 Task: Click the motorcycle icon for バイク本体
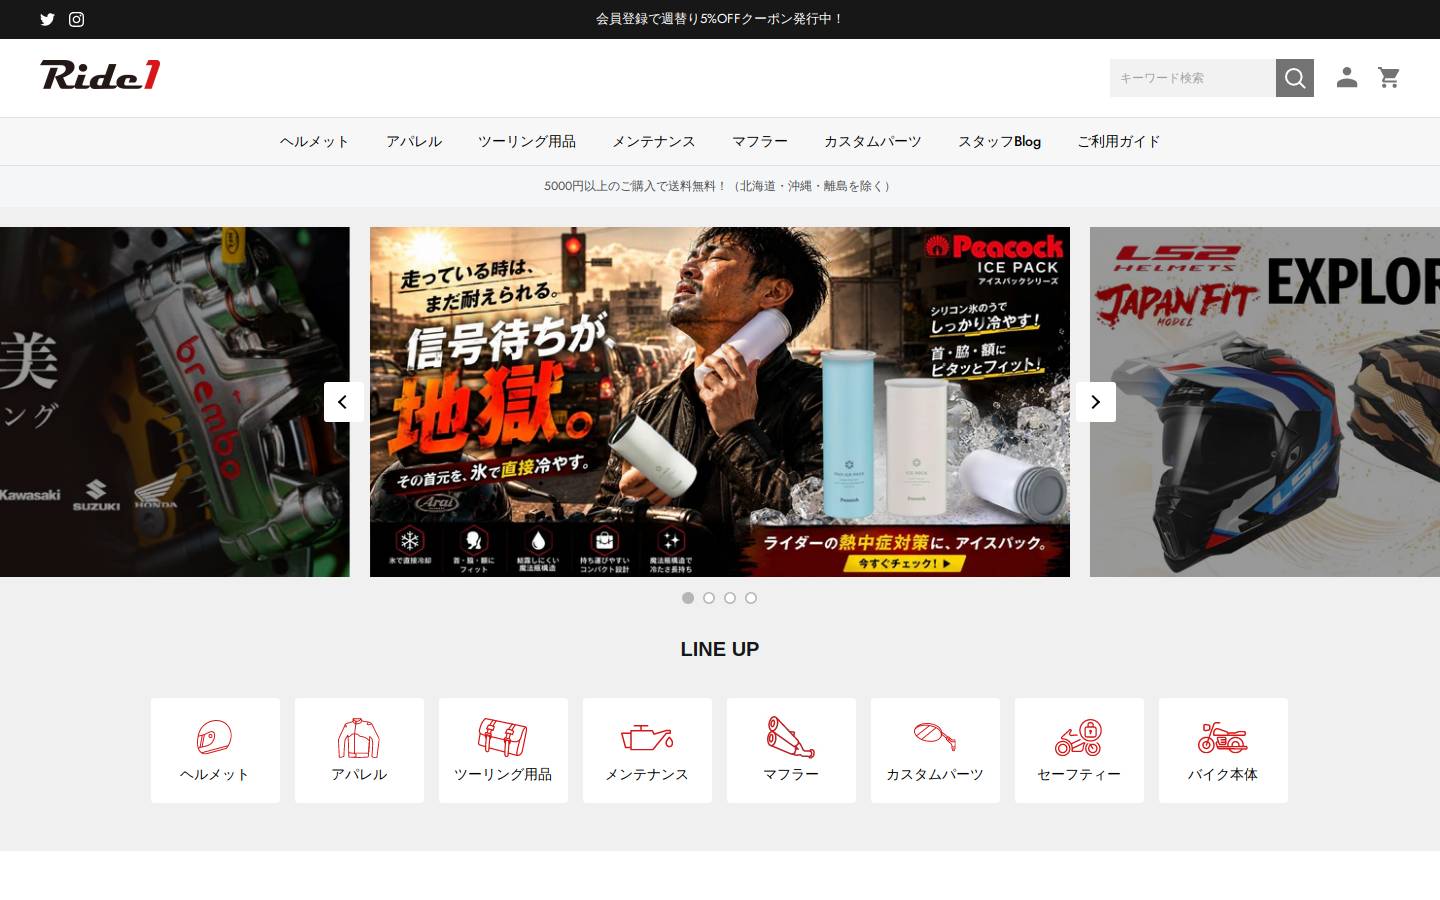[x=1222, y=738]
